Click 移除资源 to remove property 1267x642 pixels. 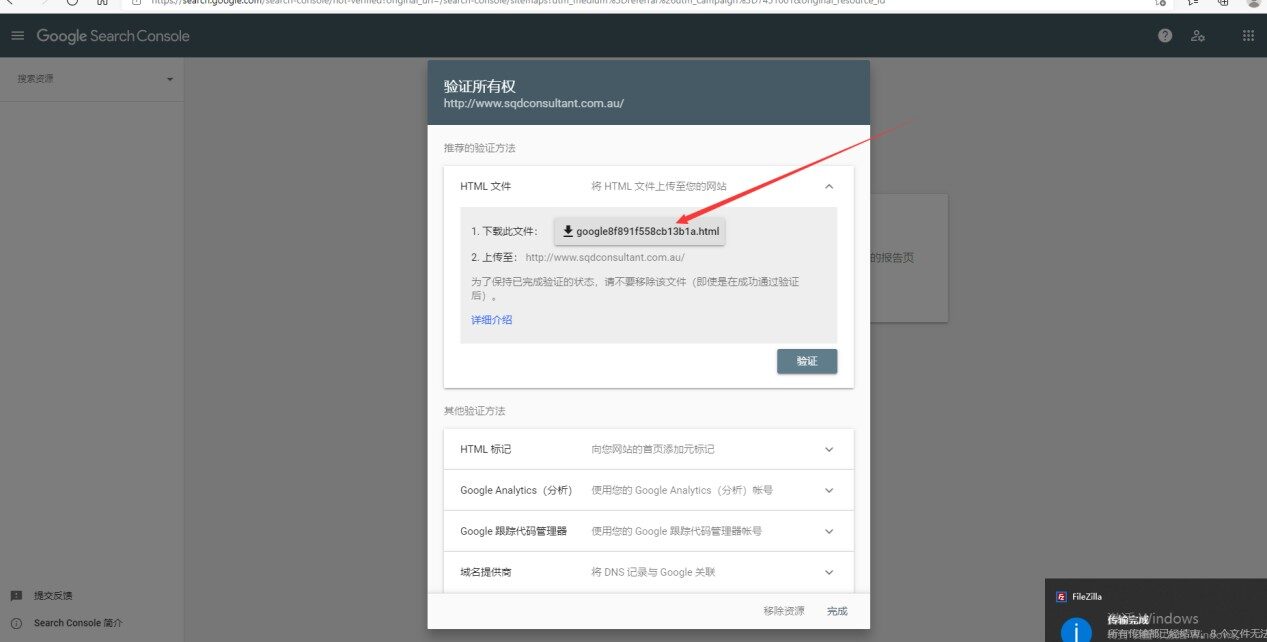783,611
